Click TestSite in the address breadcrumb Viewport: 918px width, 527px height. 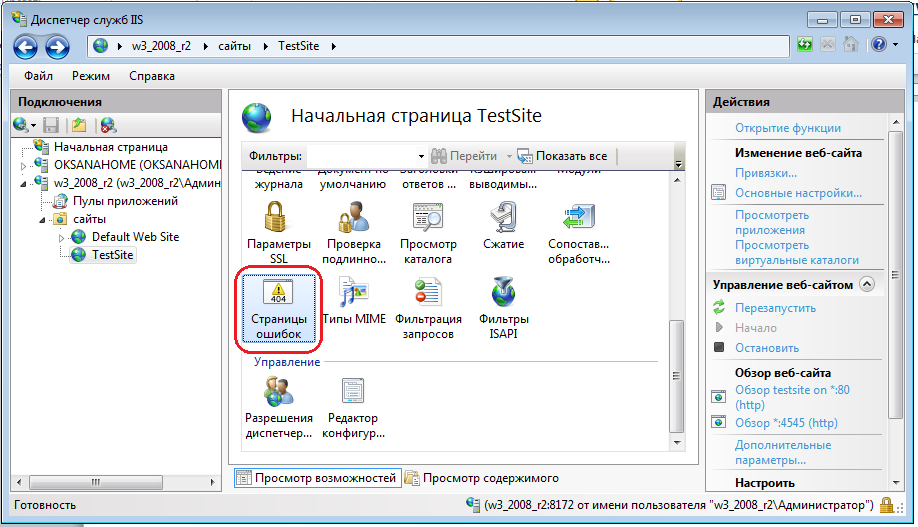tap(299, 46)
